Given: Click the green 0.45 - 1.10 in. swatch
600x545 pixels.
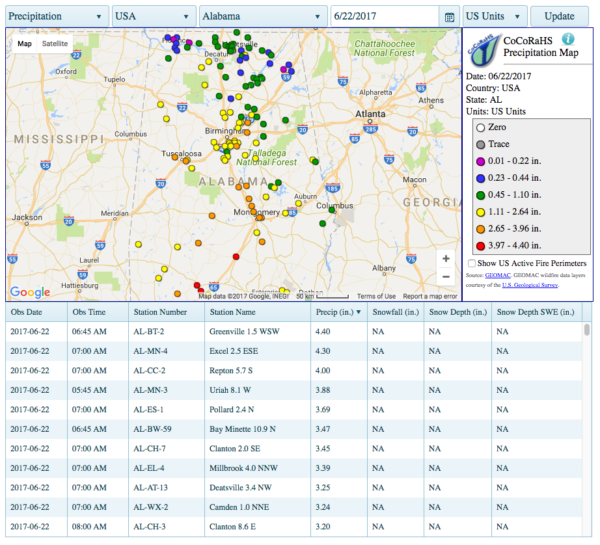Looking at the screenshot, I should click(x=480, y=195).
